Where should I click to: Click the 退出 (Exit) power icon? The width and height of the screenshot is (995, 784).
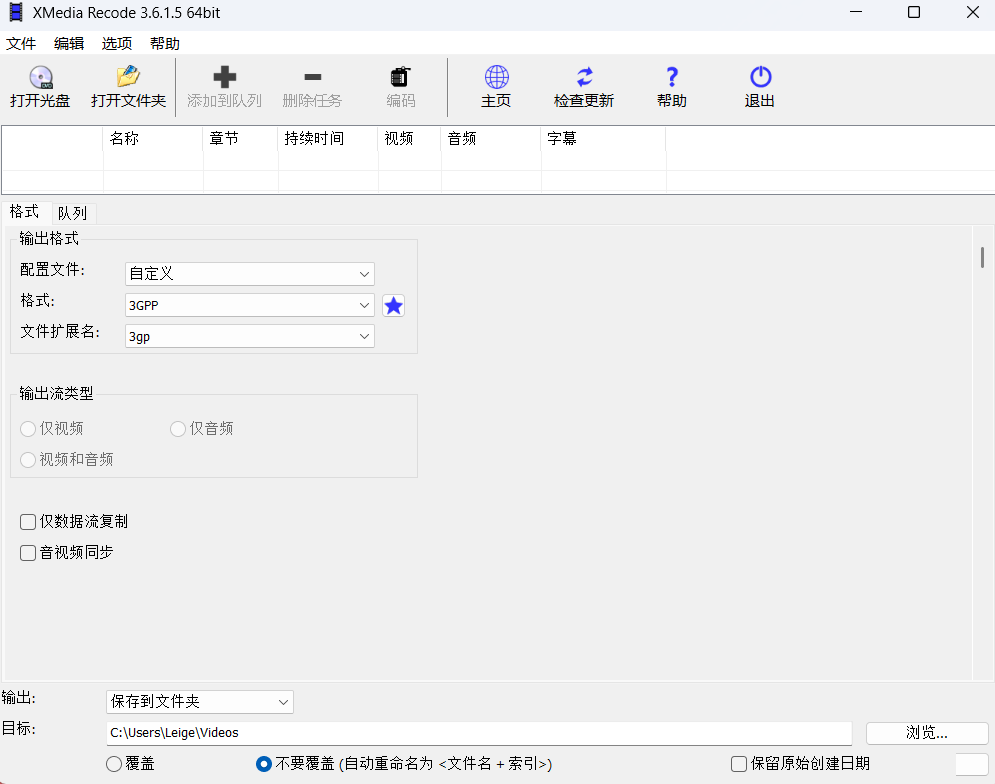pos(760,77)
